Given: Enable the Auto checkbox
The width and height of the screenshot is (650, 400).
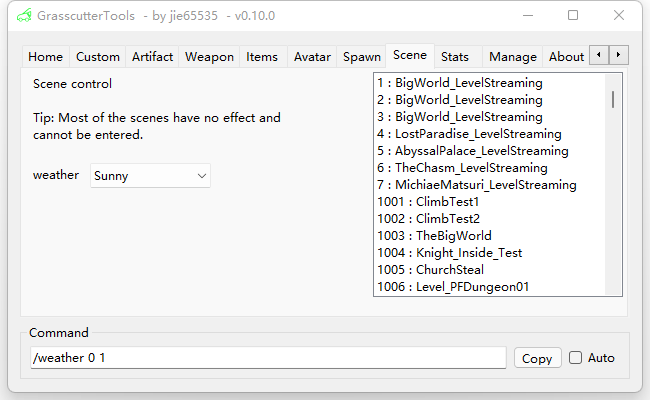Looking at the screenshot, I should tap(575, 358).
